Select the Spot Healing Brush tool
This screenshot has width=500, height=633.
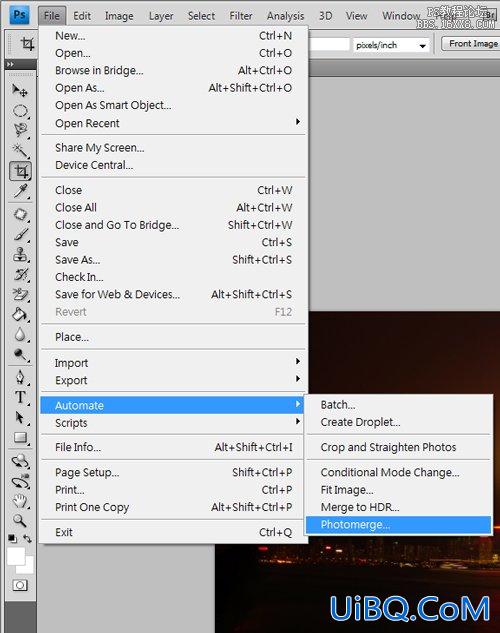(x=20, y=214)
